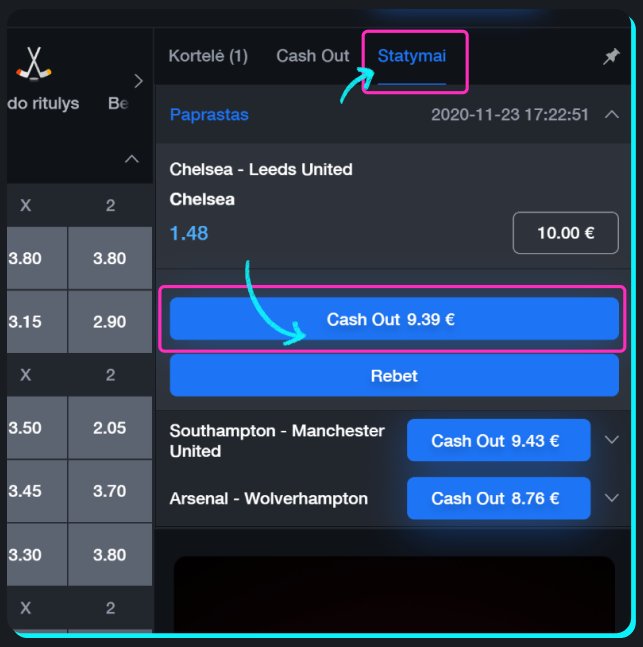The image size is (643, 647).
Task: Click the Chelsea - Leeds United match title
Action: (x=261, y=169)
